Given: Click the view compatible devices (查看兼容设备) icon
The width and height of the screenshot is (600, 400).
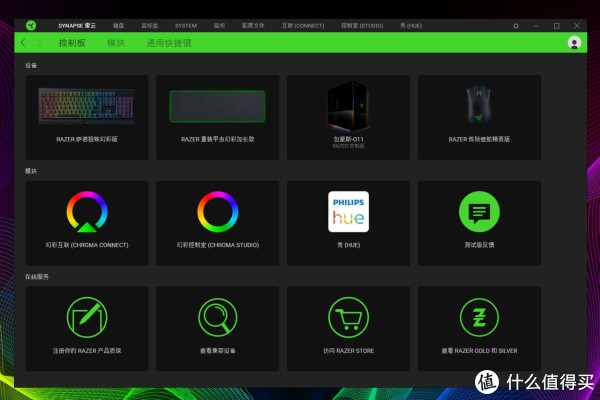Looking at the screenshot, I should (x=218, y=317).
